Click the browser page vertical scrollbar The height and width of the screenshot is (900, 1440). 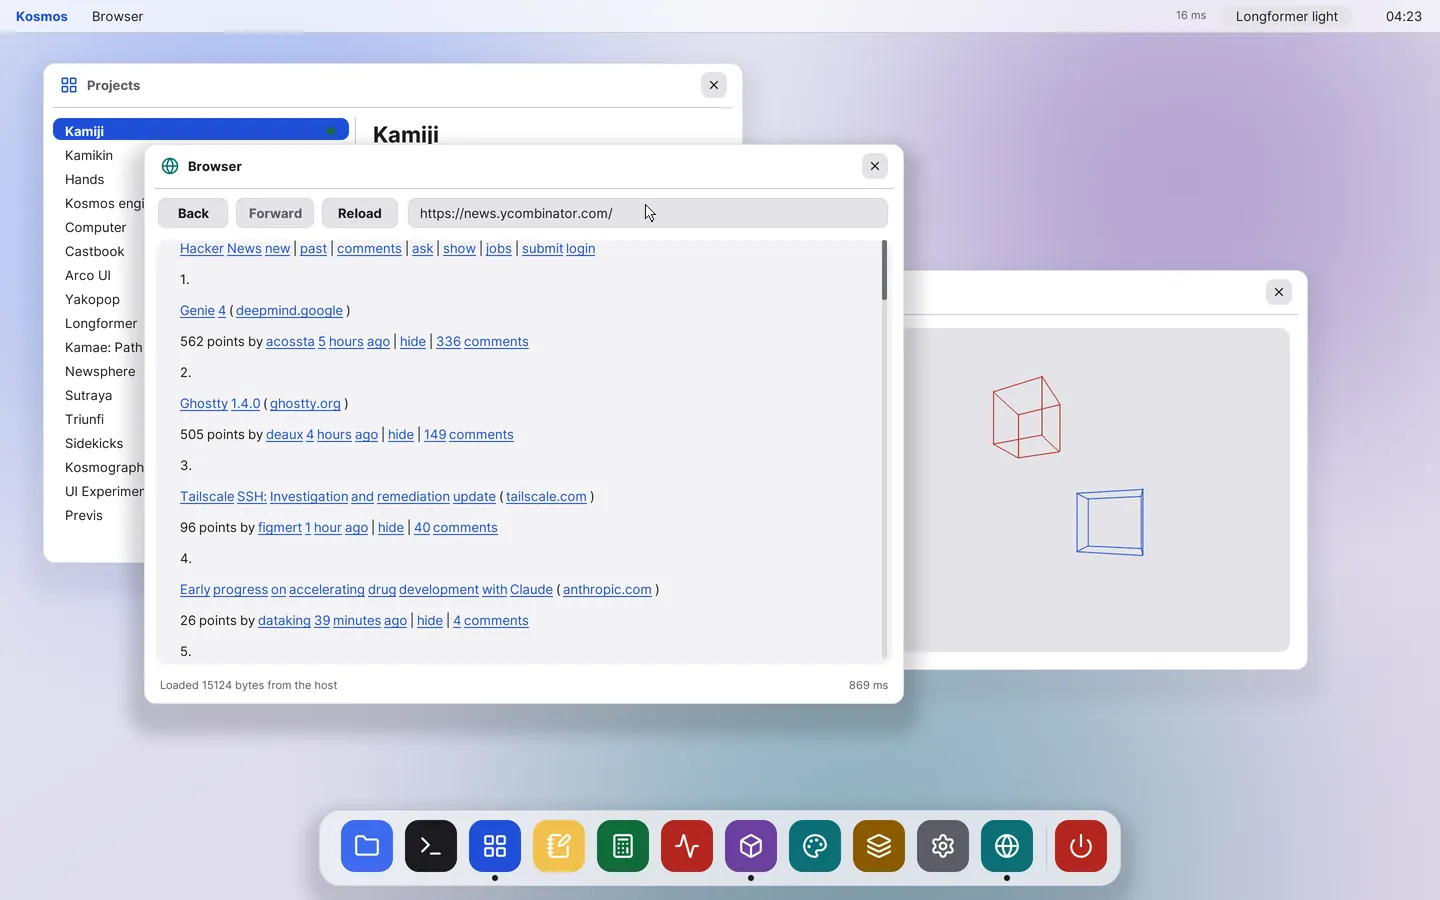point(884,270)
